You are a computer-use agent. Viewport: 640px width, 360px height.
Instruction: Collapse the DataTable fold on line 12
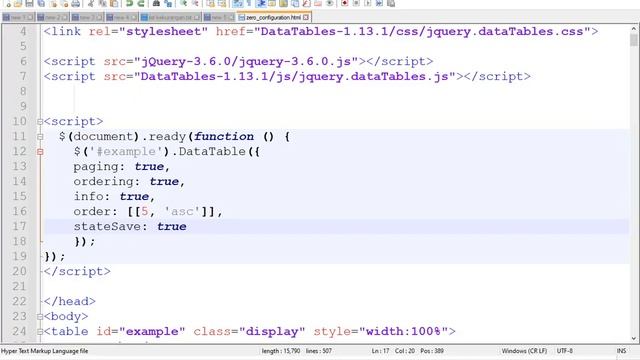[40, 152]
